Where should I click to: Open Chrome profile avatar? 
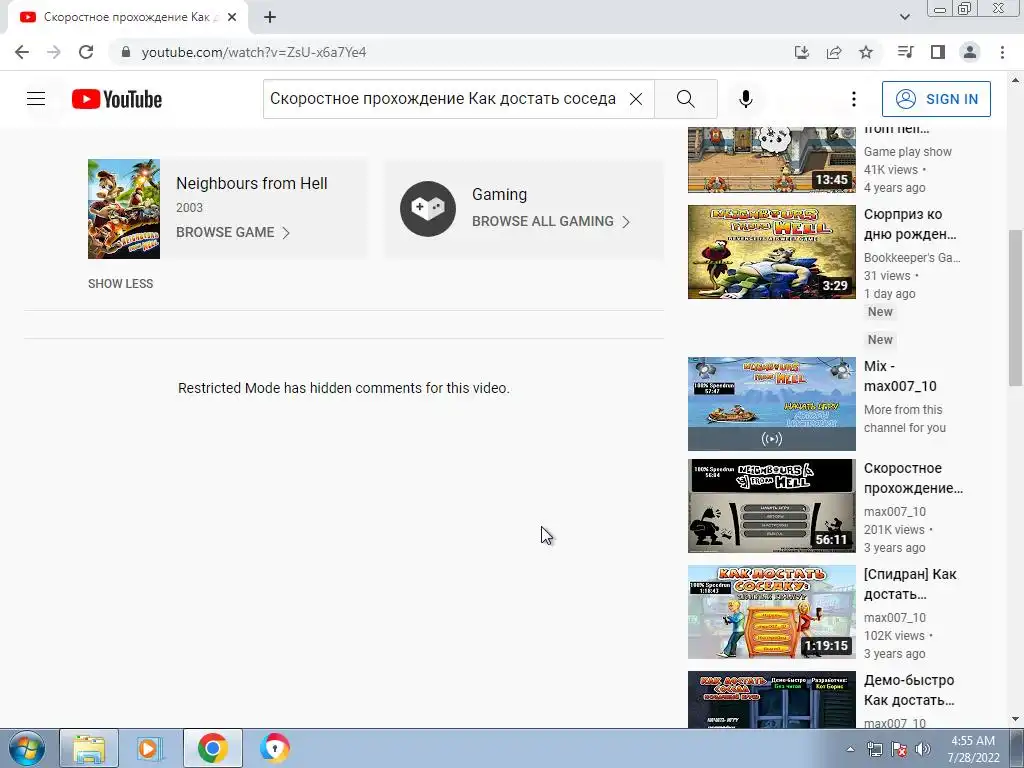(x=970, y=52)
